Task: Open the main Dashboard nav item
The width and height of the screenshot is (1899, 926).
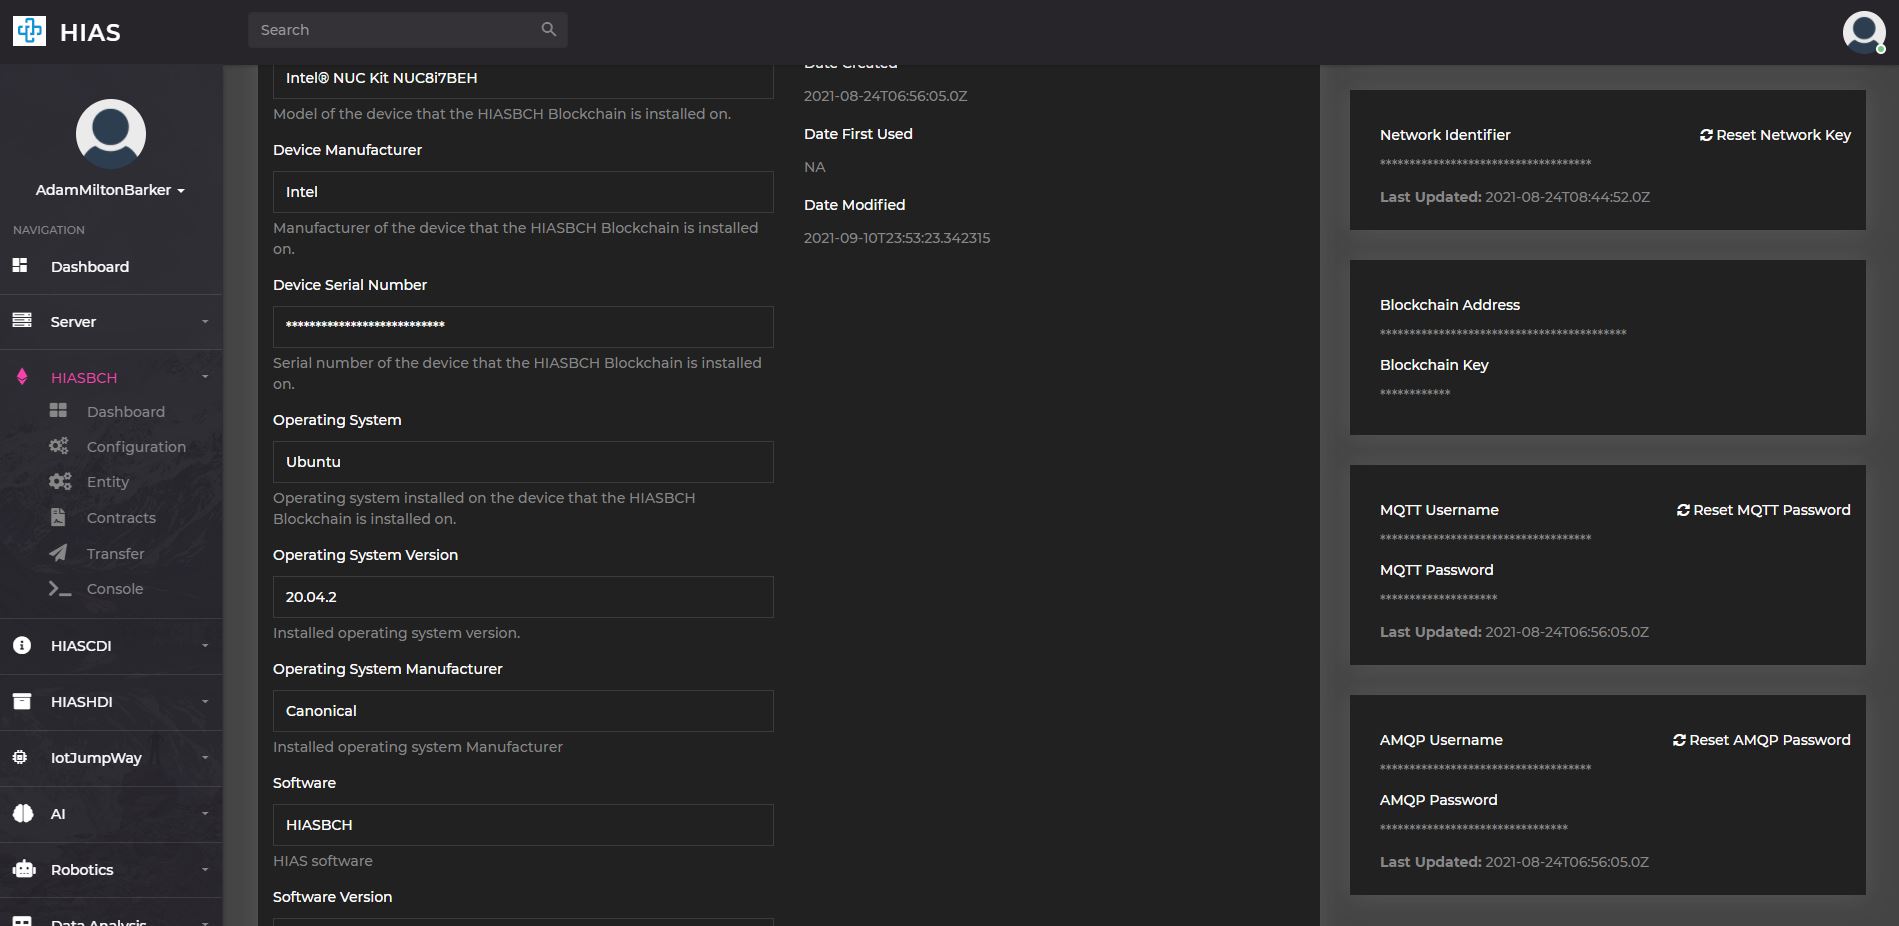Action: [x=90, y=266]
